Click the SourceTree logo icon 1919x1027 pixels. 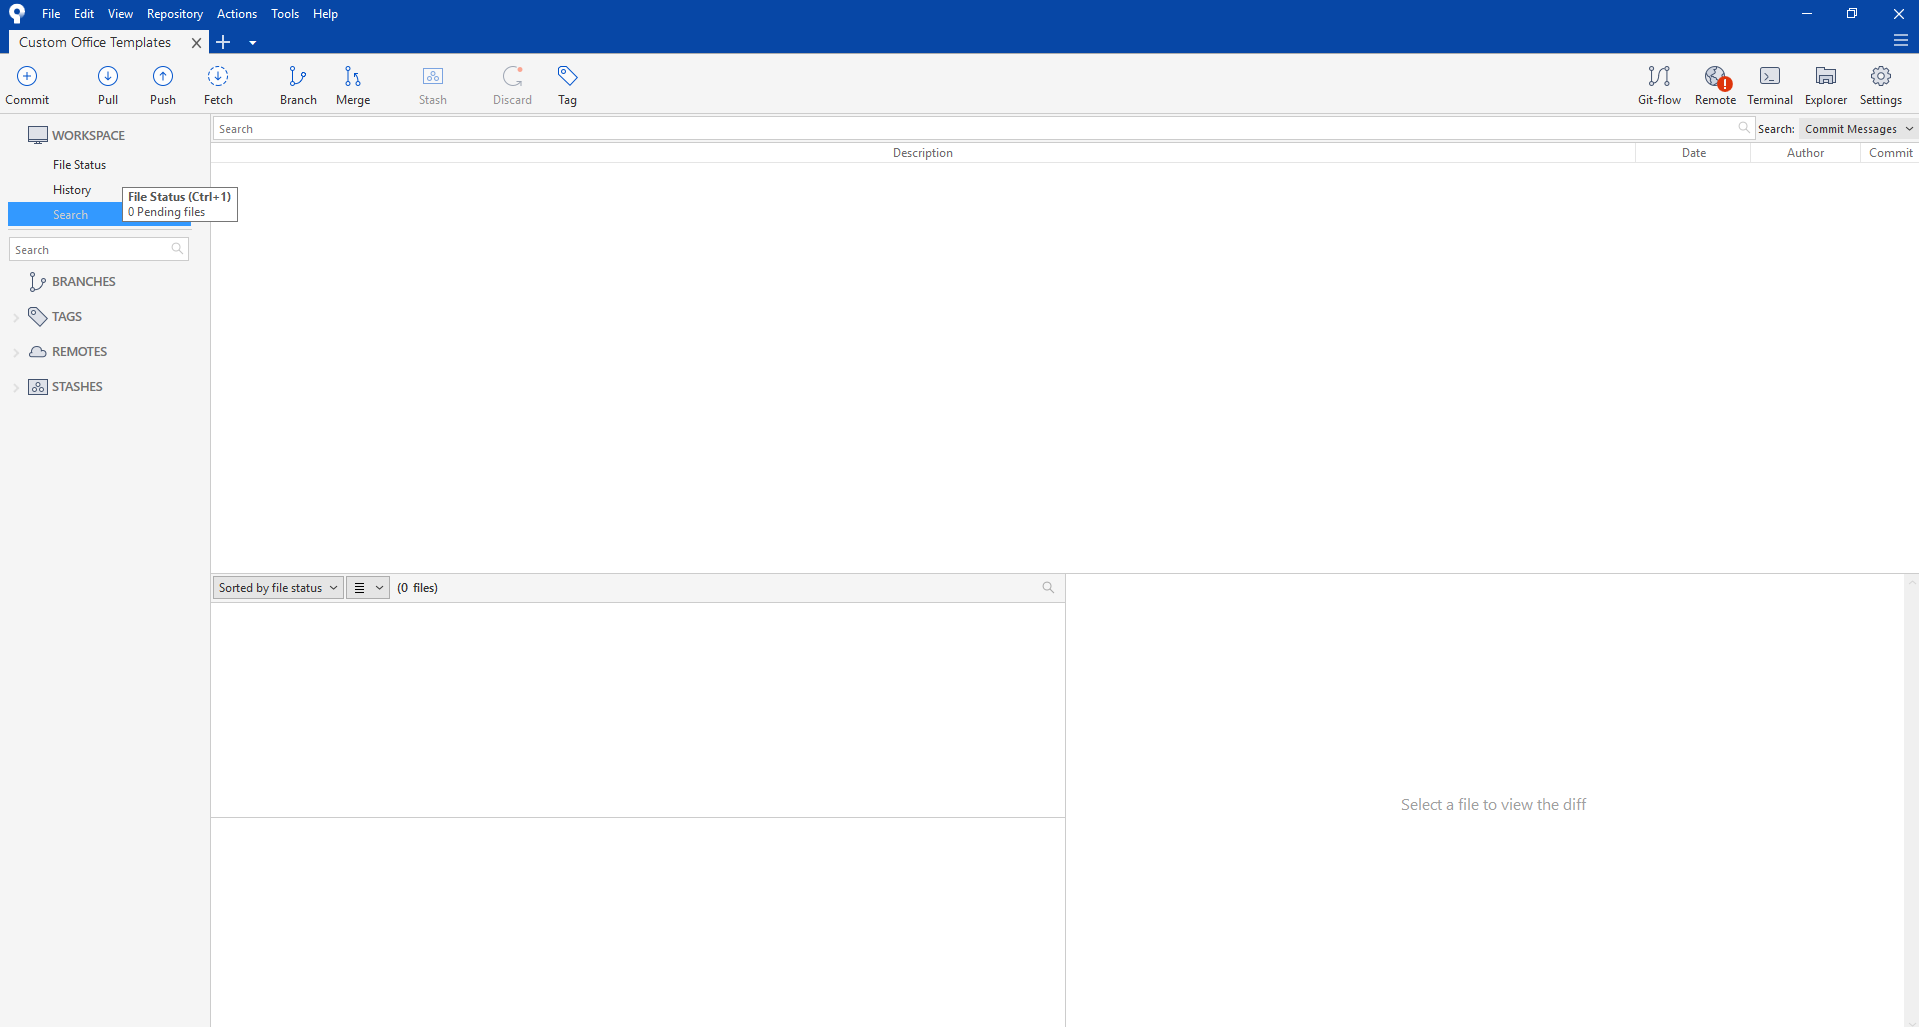pyautogui.click(x=17, y=14)
